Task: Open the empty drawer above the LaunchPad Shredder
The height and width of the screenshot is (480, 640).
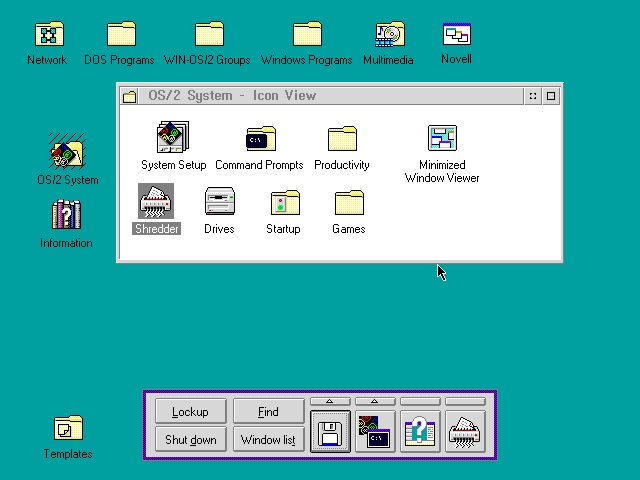Action: pos(465,402)
